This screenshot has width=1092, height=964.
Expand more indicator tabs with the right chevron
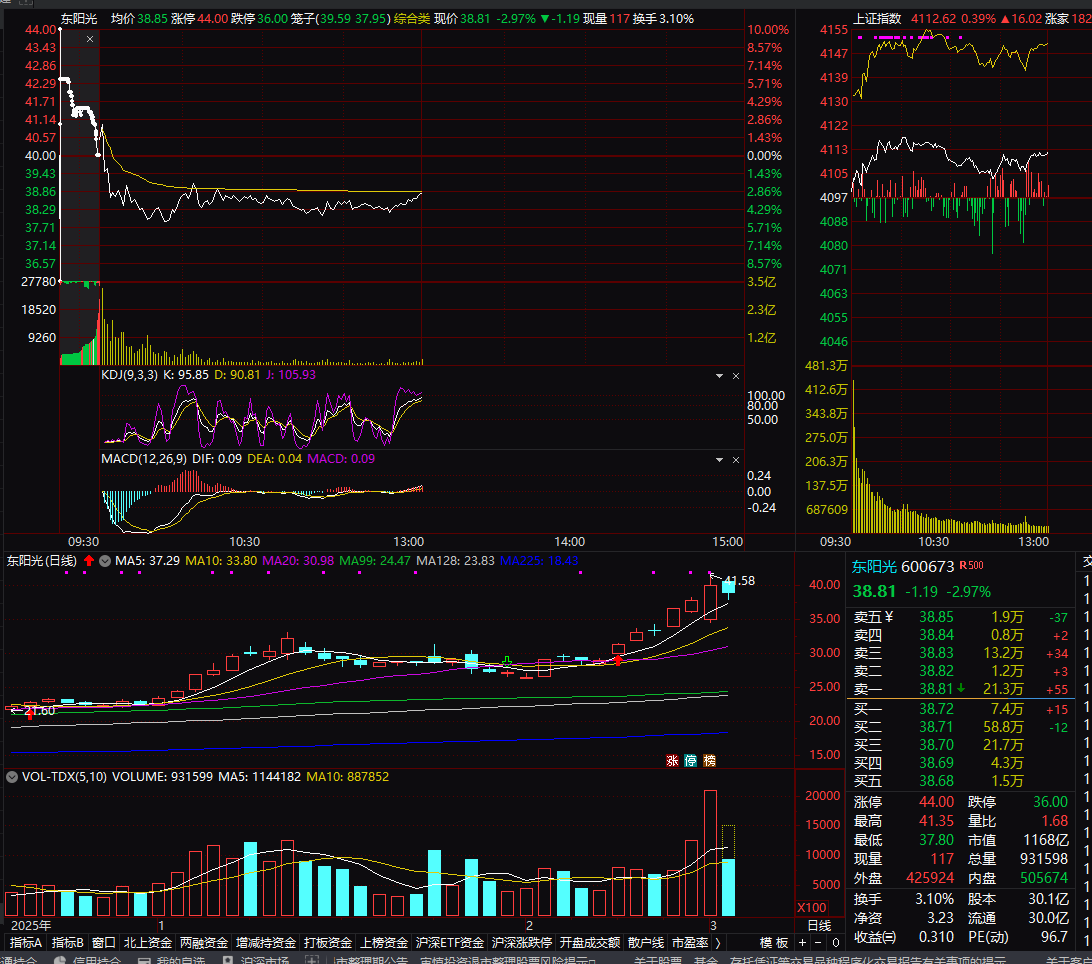click(x=717, y=942)
